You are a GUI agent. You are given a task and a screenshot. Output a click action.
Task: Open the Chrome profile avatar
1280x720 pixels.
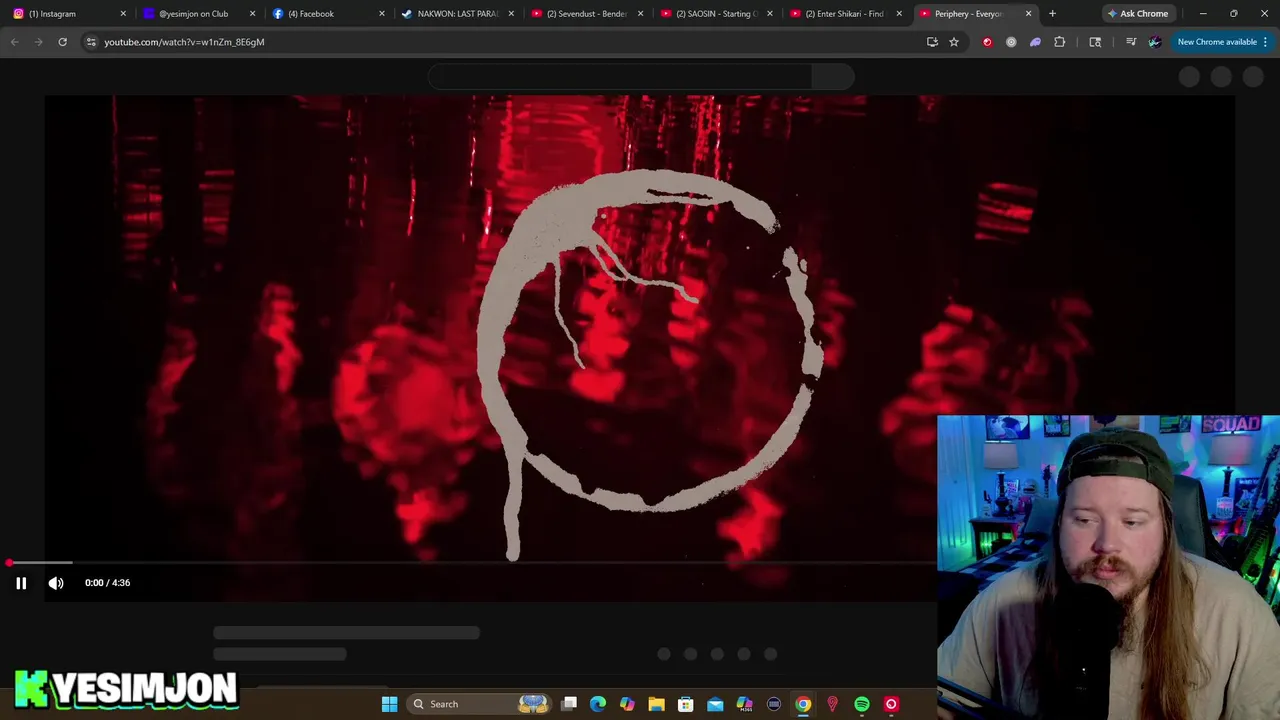1154,42
